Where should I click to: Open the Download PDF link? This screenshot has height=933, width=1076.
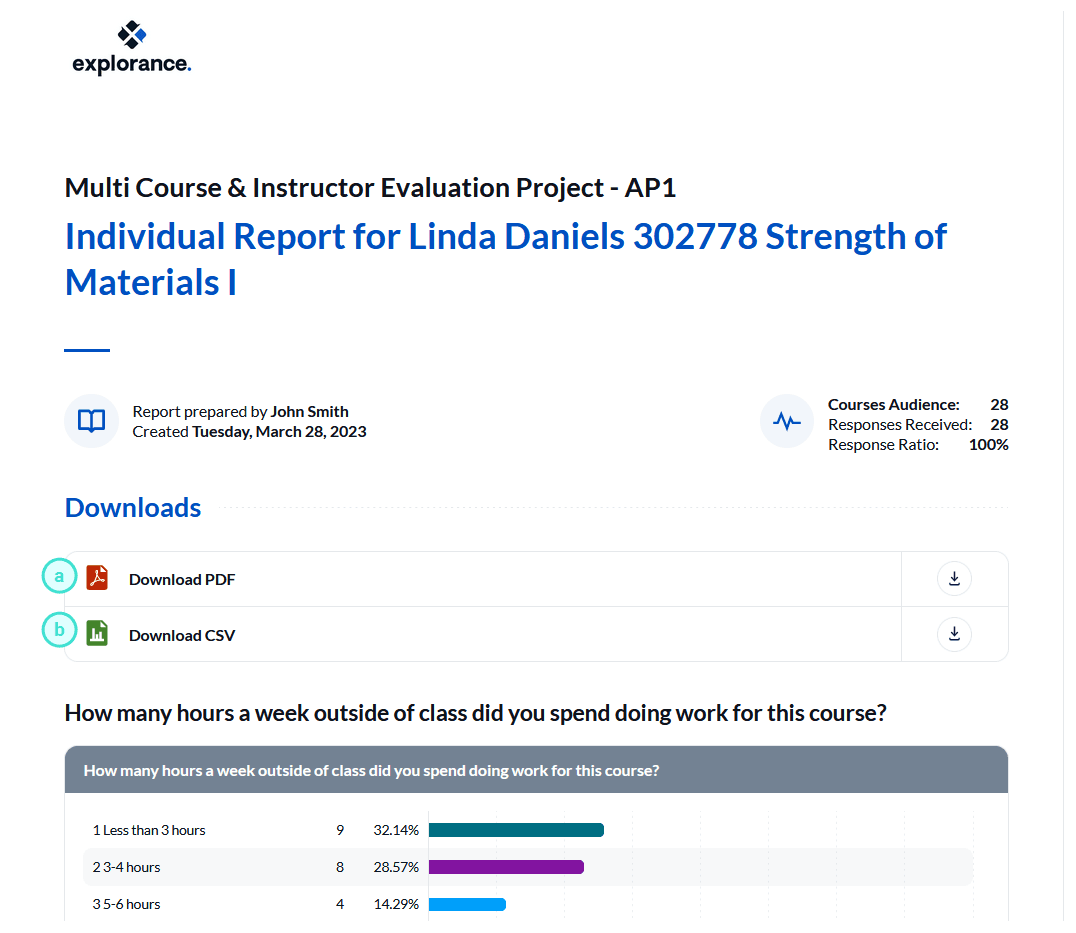182,580
